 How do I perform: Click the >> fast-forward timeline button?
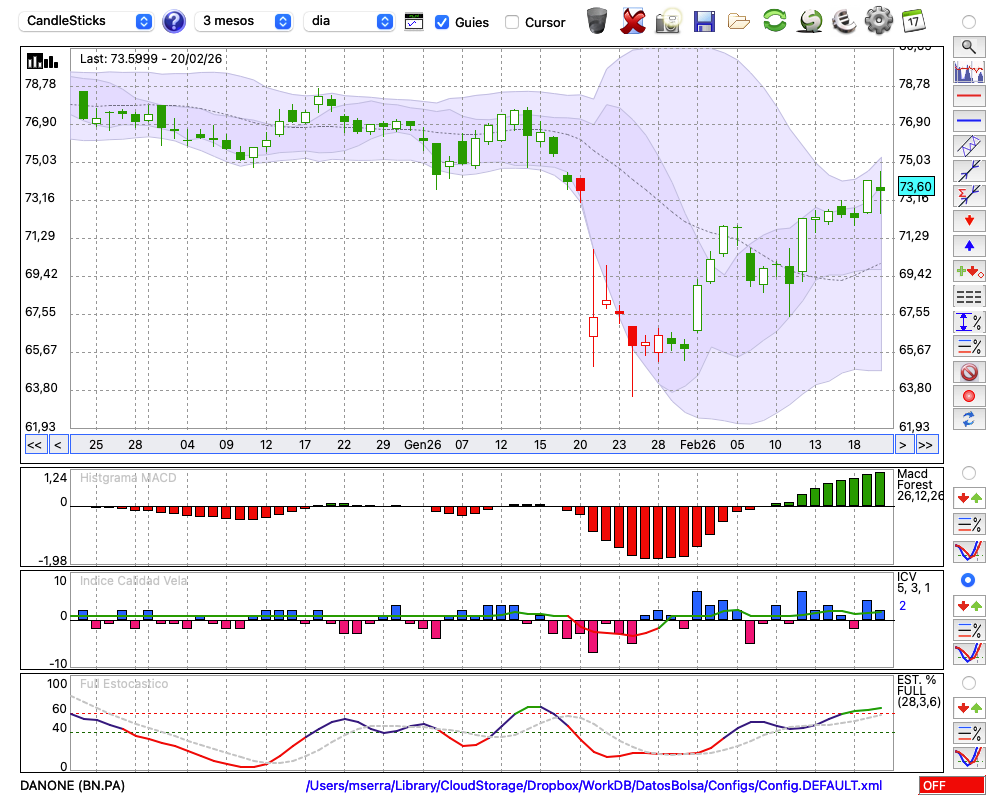(926, 445)
